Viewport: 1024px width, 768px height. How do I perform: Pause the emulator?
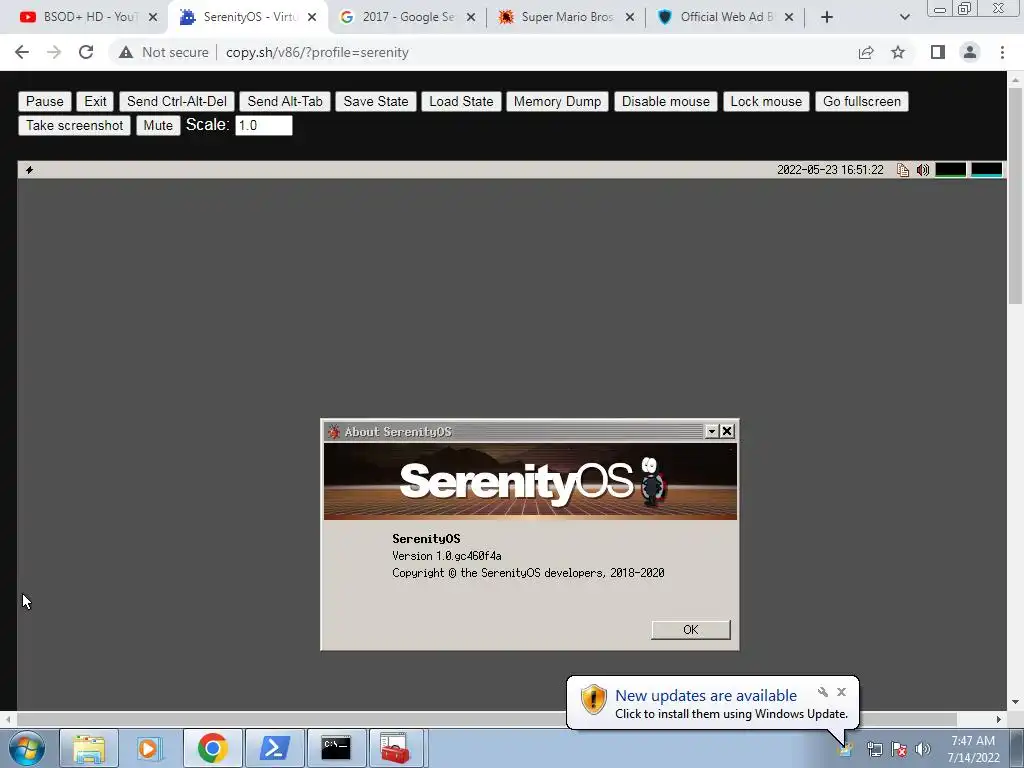pyautogui.click(x=44, y=101)
